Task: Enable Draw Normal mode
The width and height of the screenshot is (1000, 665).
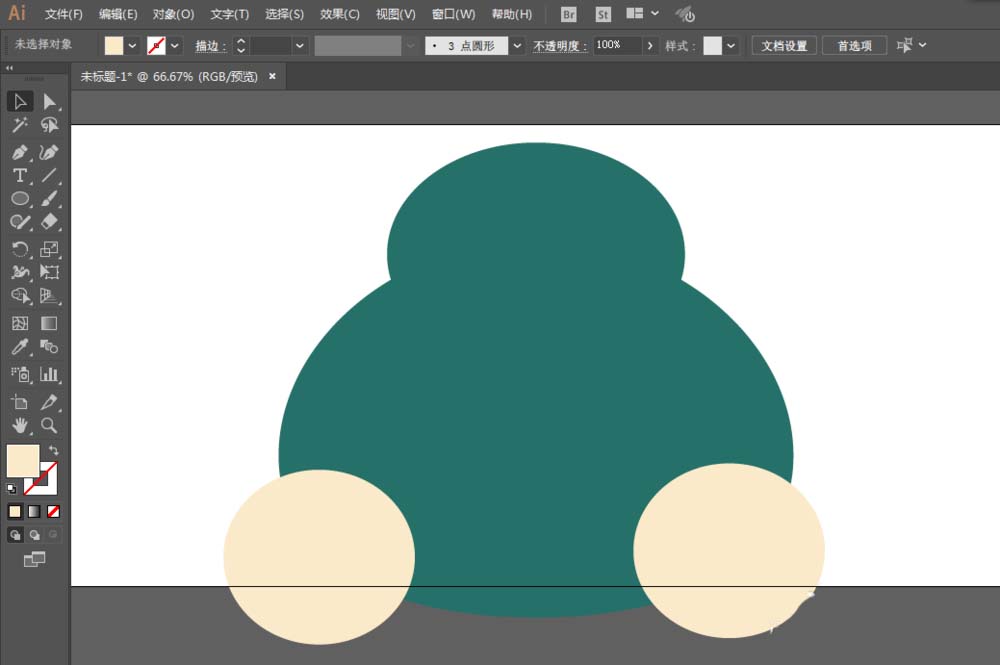Action: point(15,535)
